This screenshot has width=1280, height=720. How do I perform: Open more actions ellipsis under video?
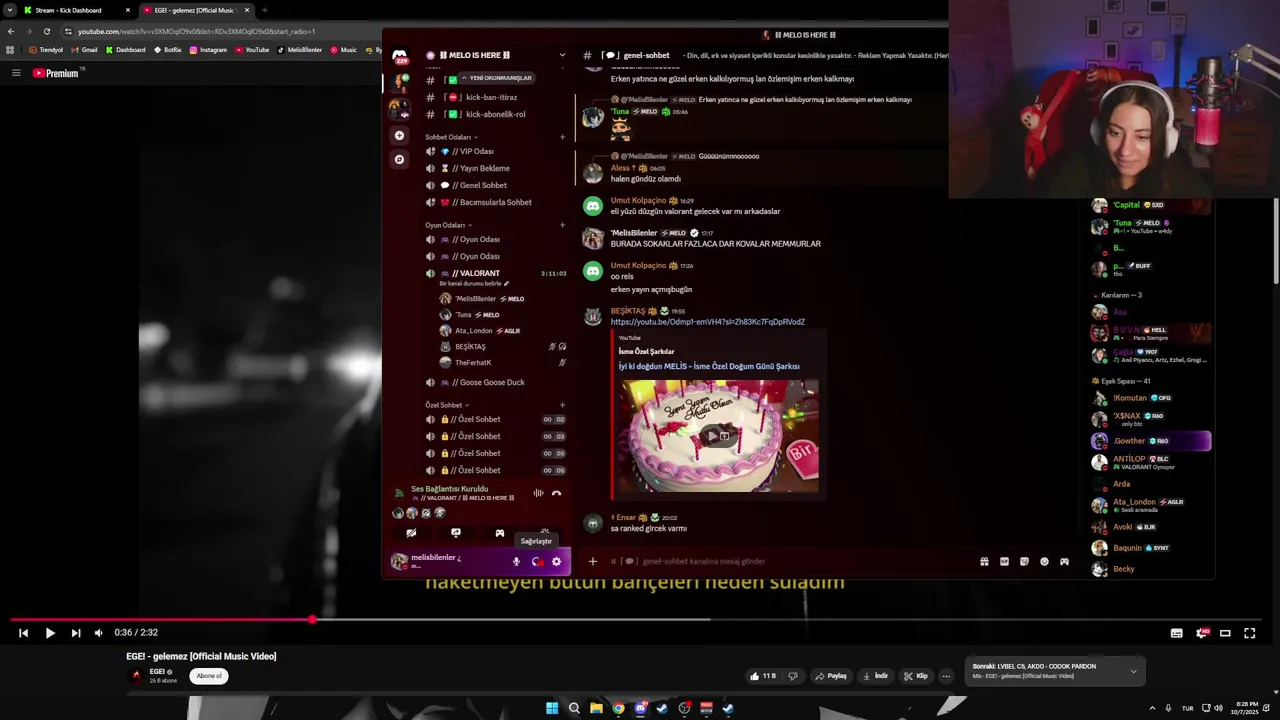(946, 676)
